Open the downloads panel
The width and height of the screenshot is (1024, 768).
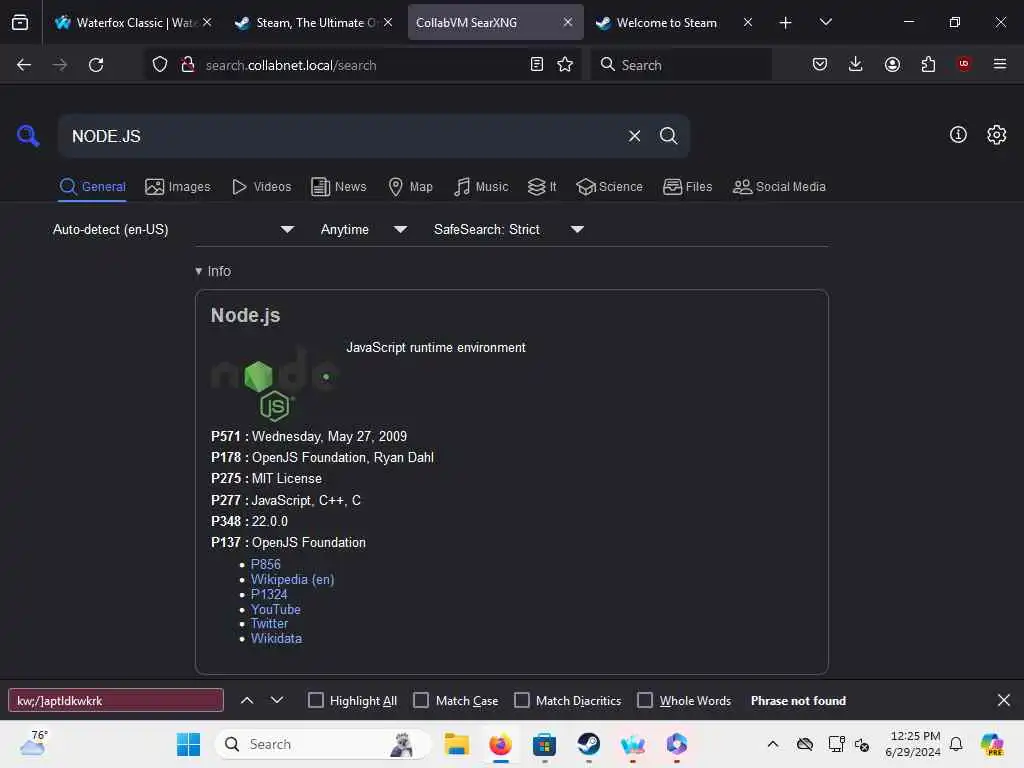tap(856, 64)
